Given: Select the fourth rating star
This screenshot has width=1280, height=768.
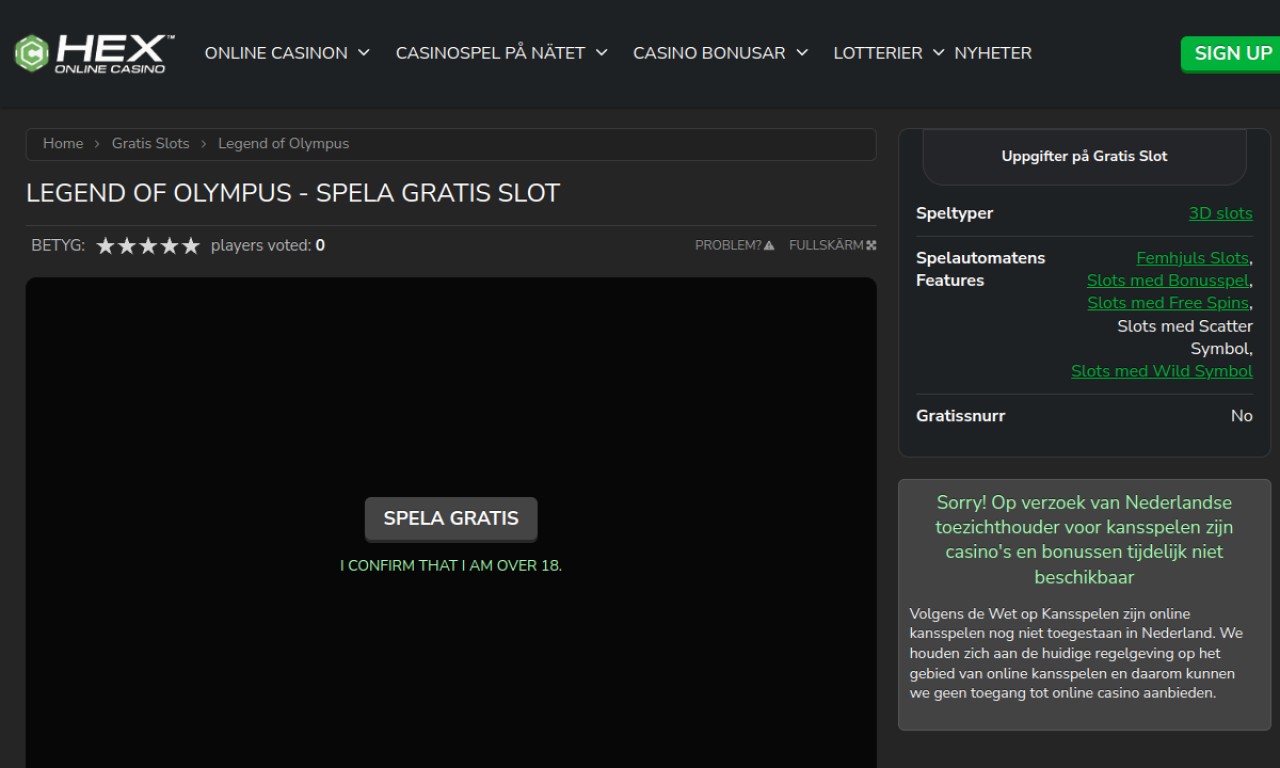Looking at the screenshot, I should pos(170,246).
